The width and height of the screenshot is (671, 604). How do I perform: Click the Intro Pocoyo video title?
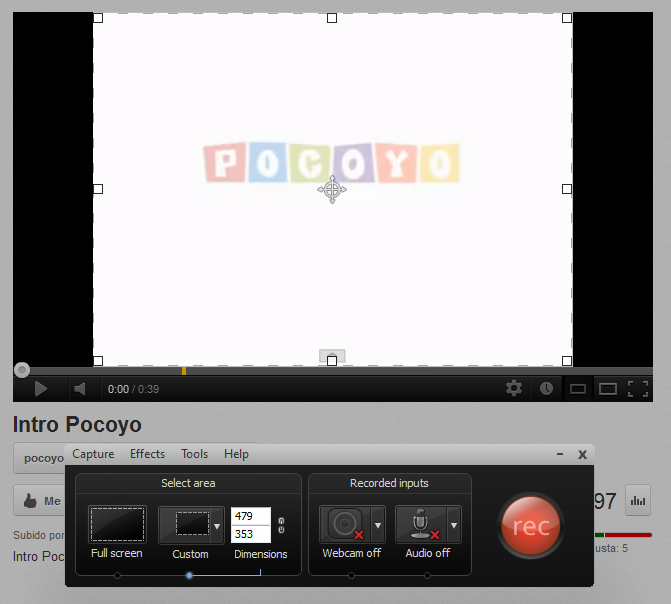(77, 425)
